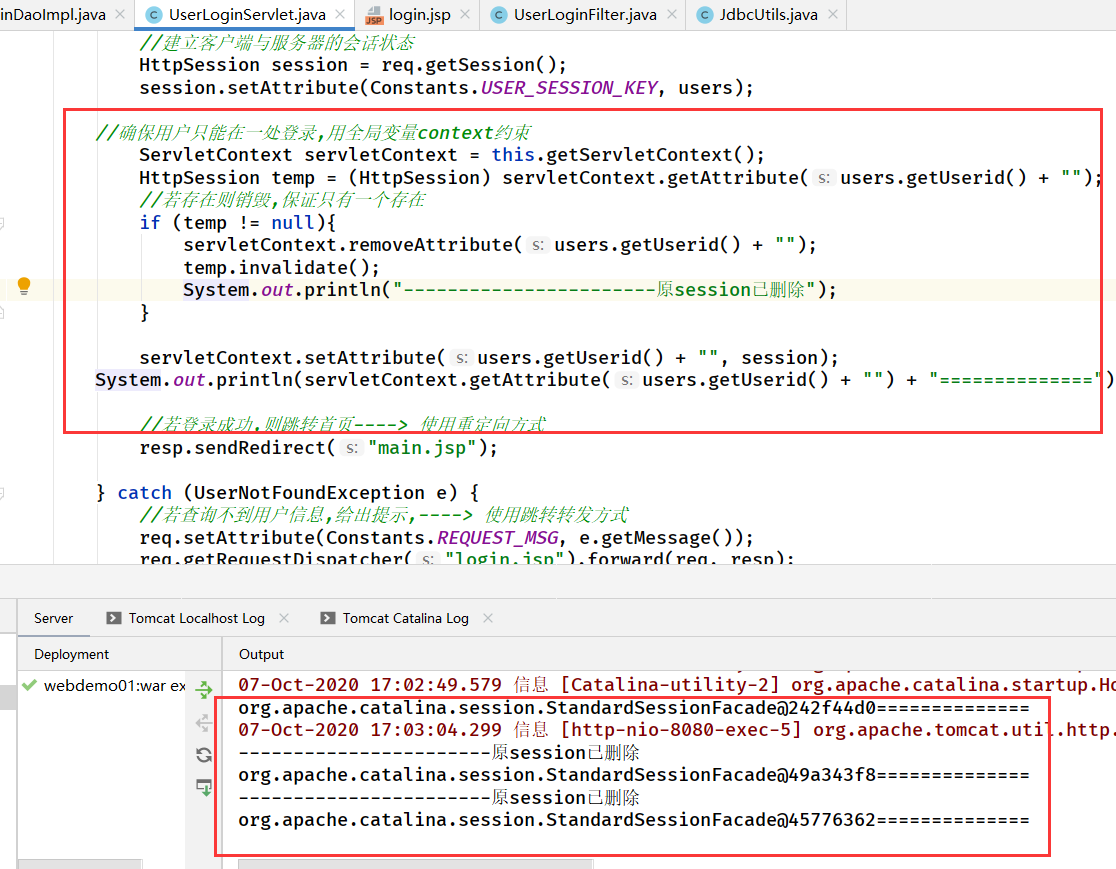Click the green checkmark deployment status icon
The width and height of the screenshot is (1116, 869).
point(29,685)
